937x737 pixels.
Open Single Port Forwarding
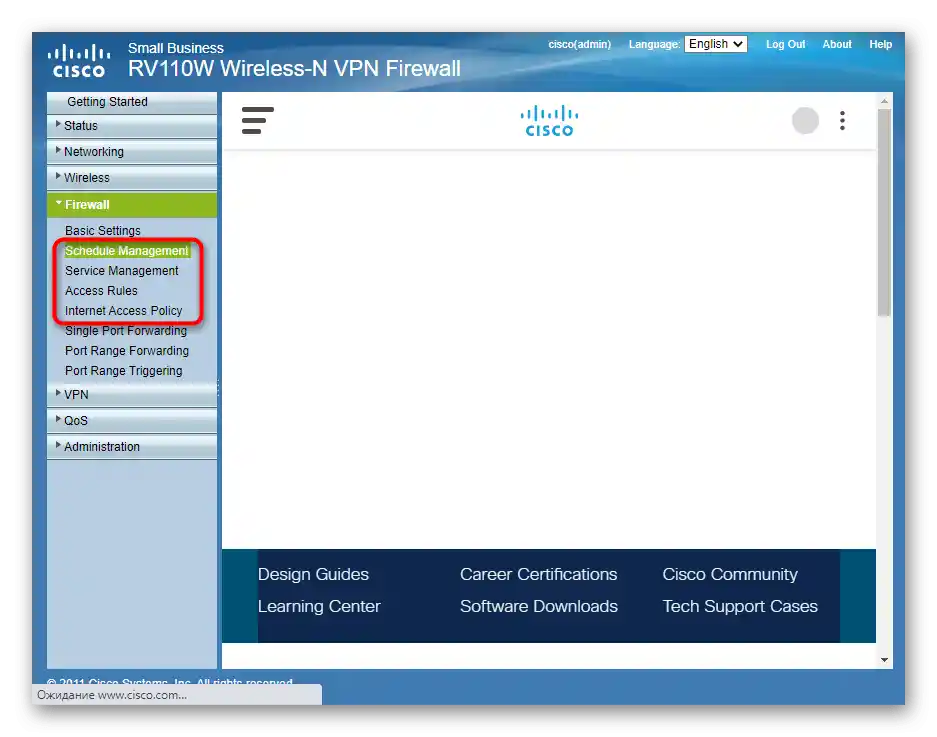point(126,331)
